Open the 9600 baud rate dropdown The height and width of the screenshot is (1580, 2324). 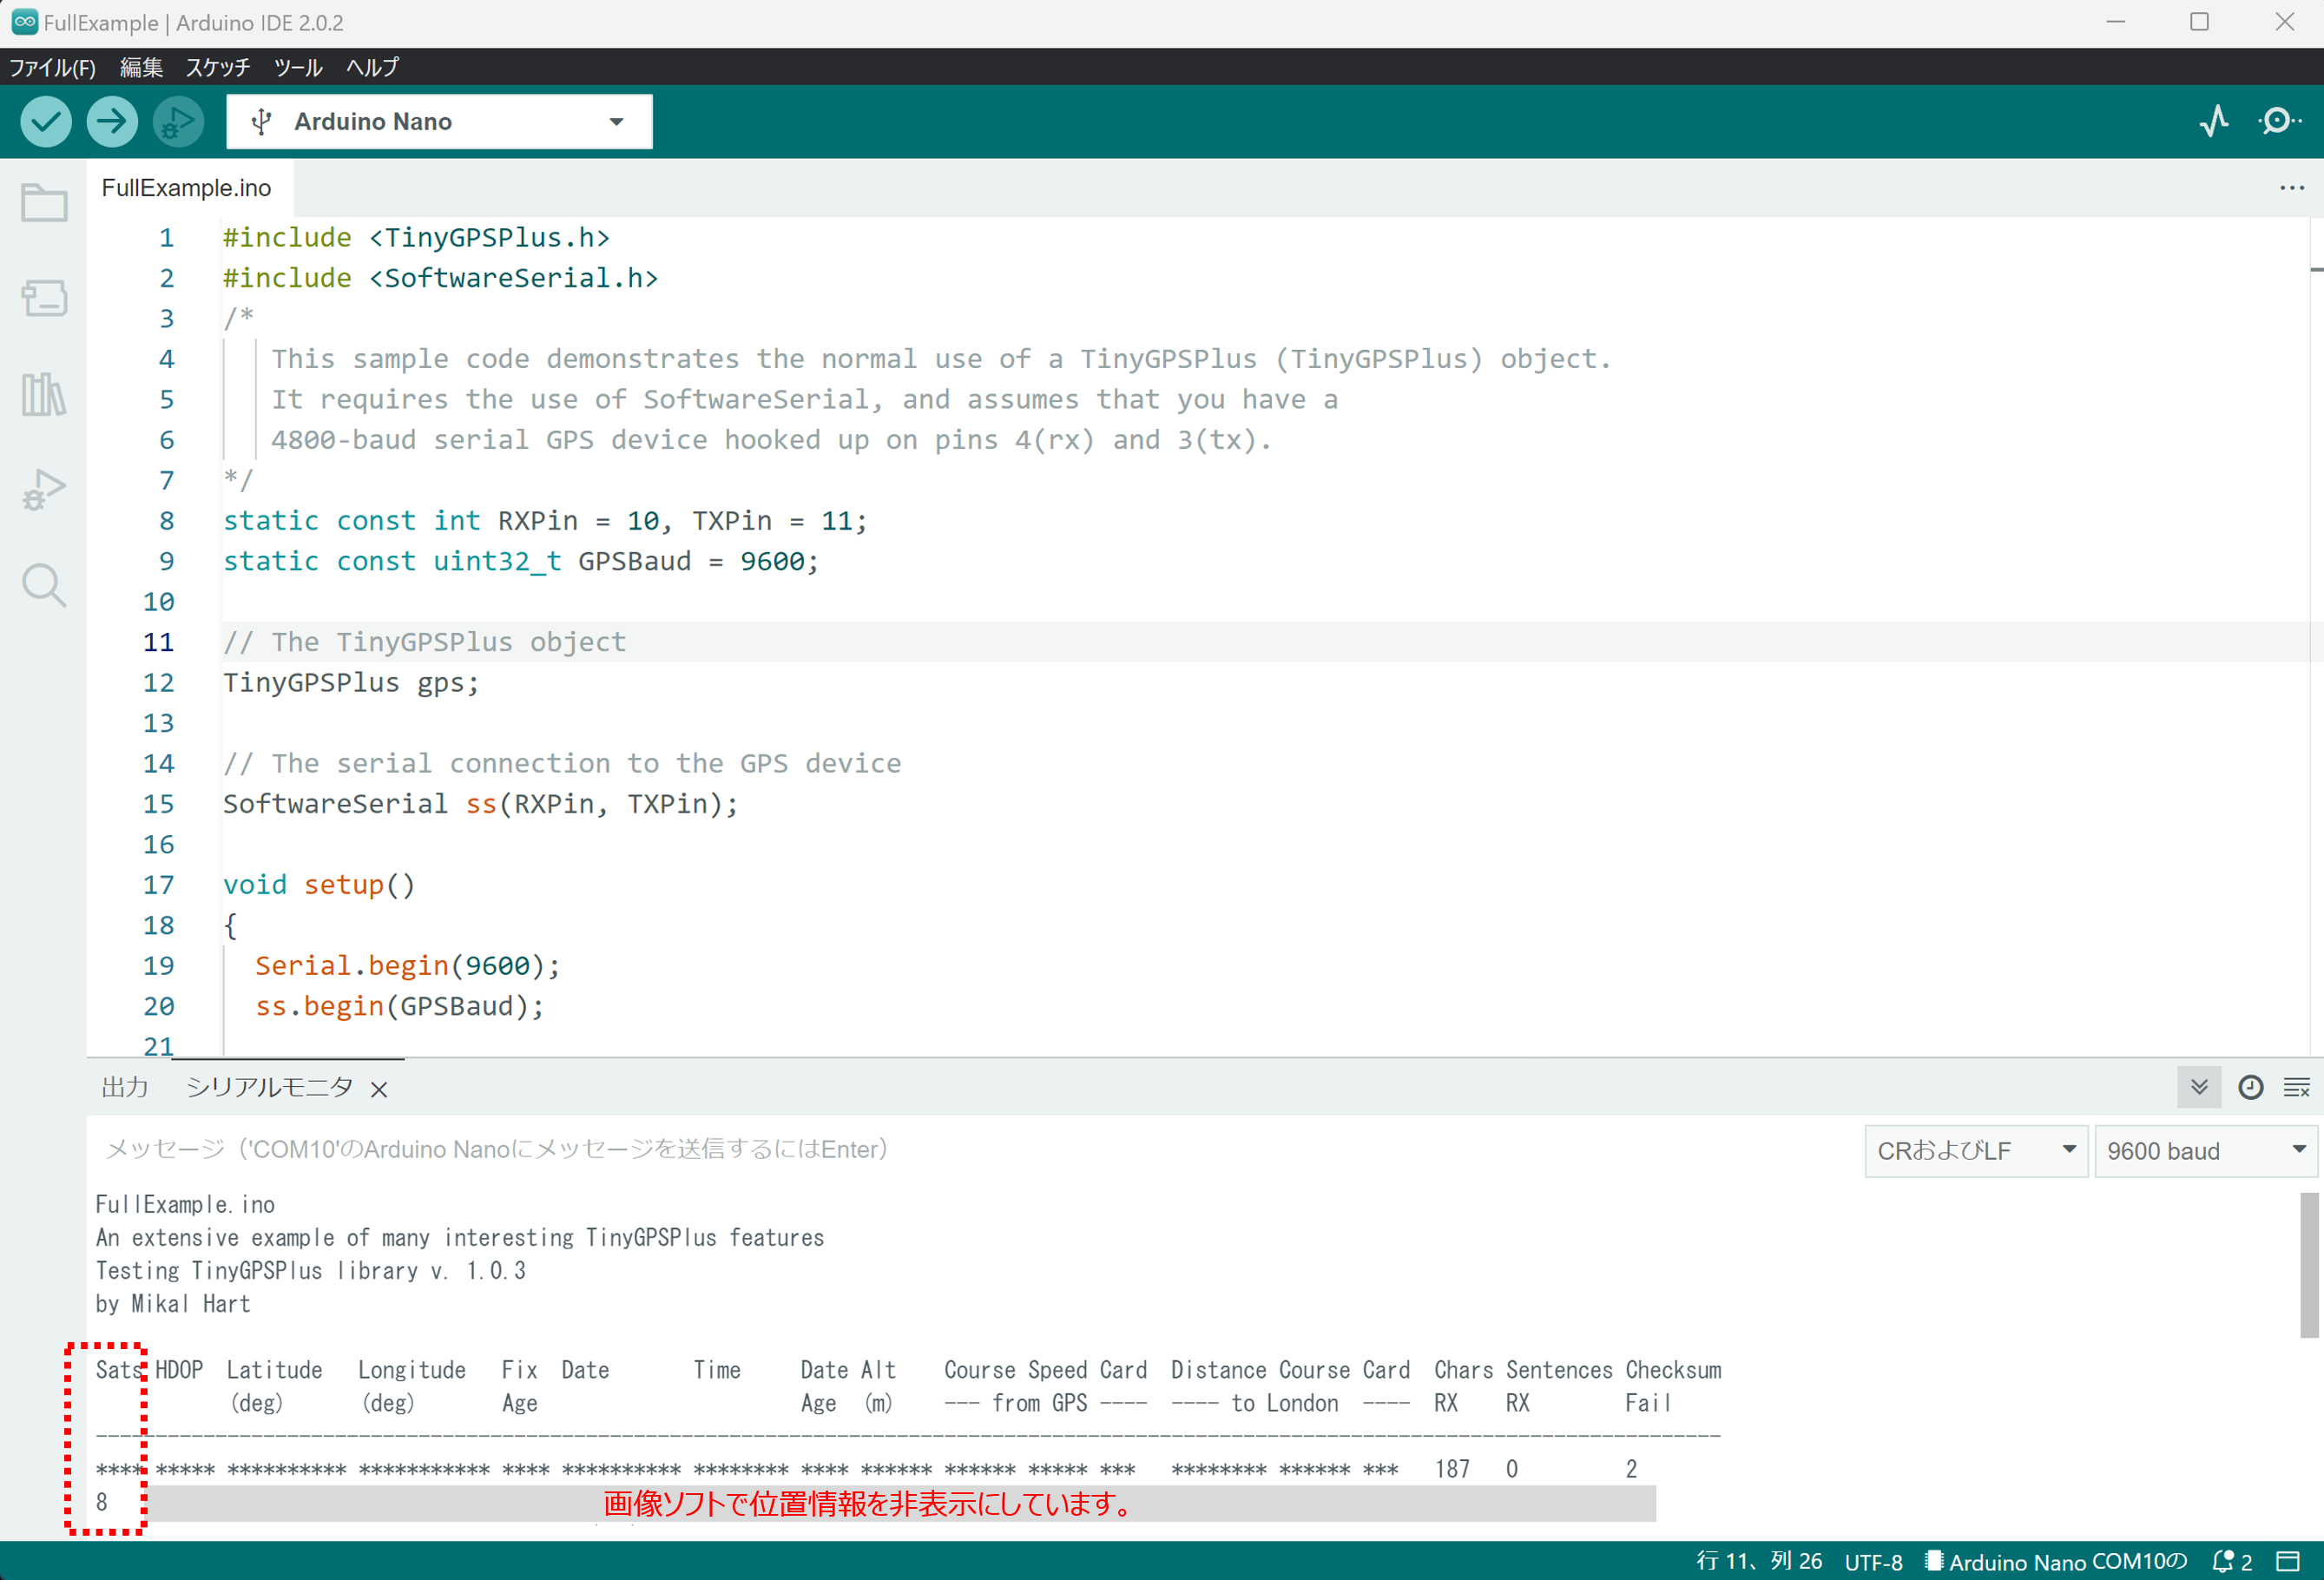click(2205, 1151)
